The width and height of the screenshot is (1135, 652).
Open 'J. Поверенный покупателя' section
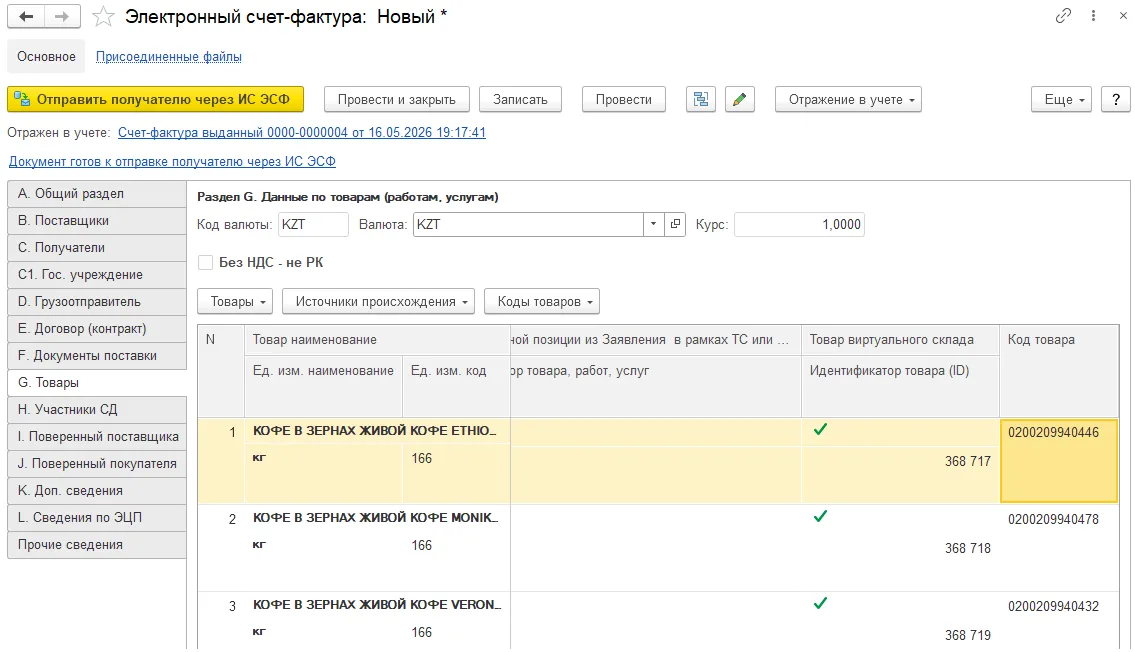[97, 464]
